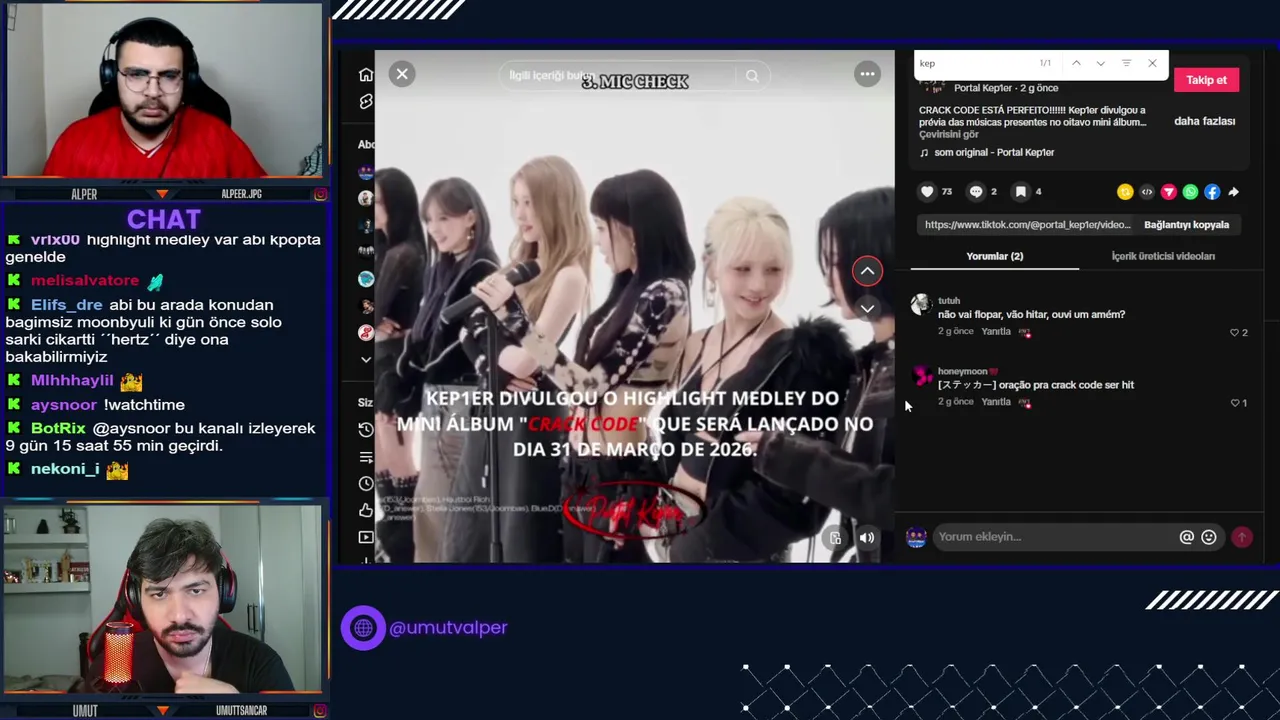This screenshot has height=720, width=1280.
Task: Click chat username 'BotRix'
Action: [58, 428]
